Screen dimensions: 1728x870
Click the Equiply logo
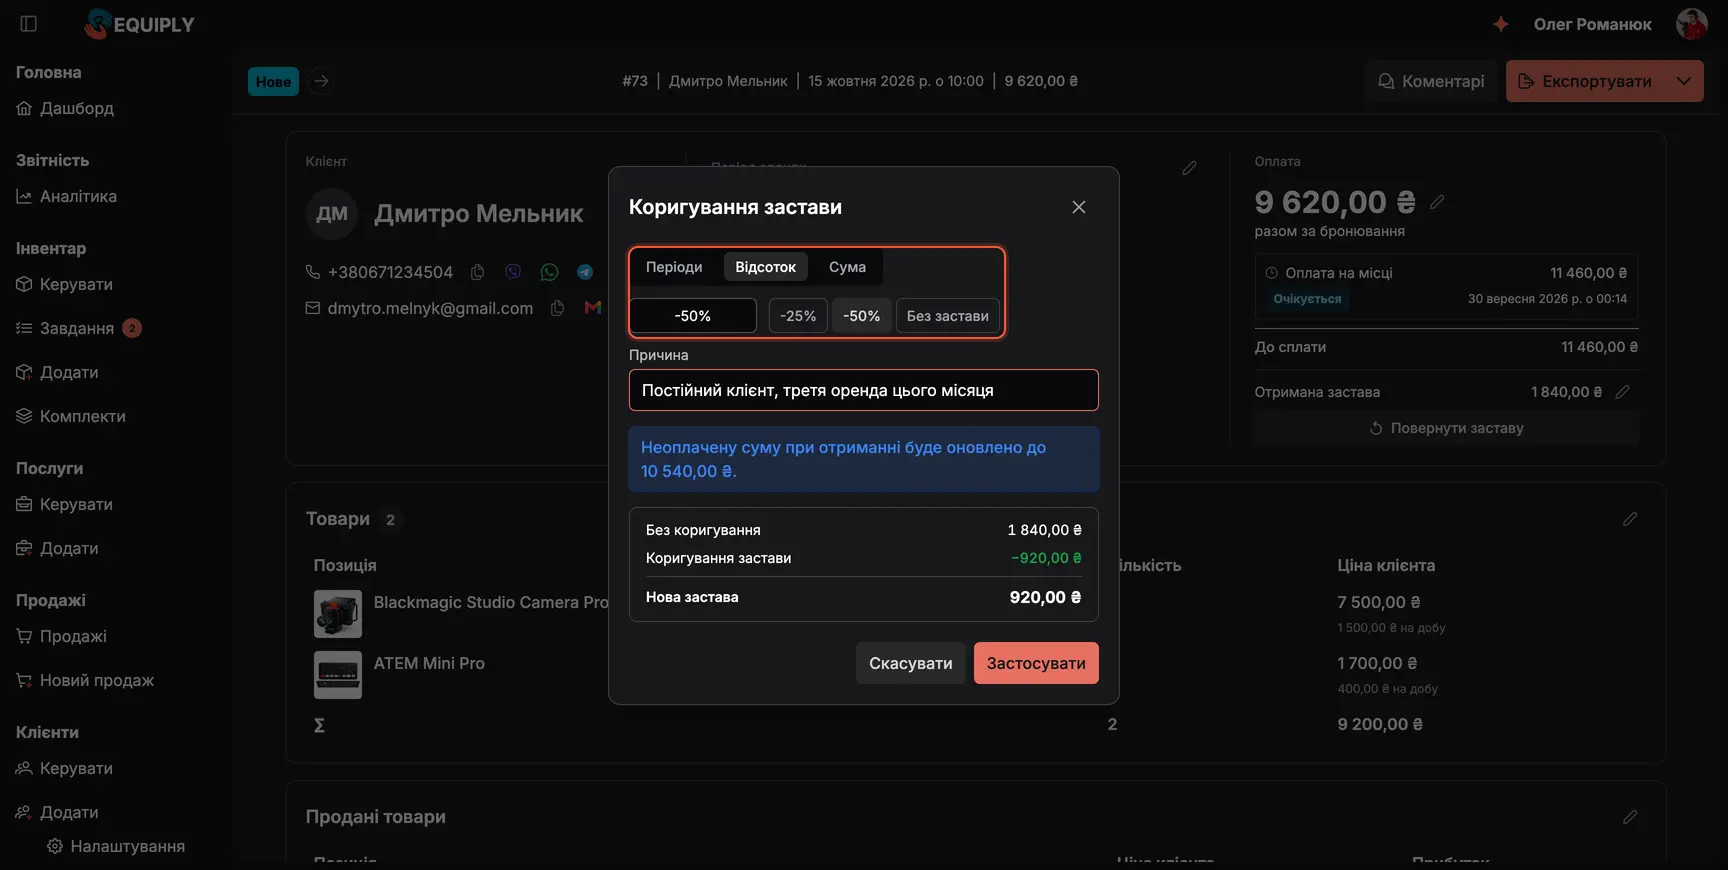coord(140,24)
